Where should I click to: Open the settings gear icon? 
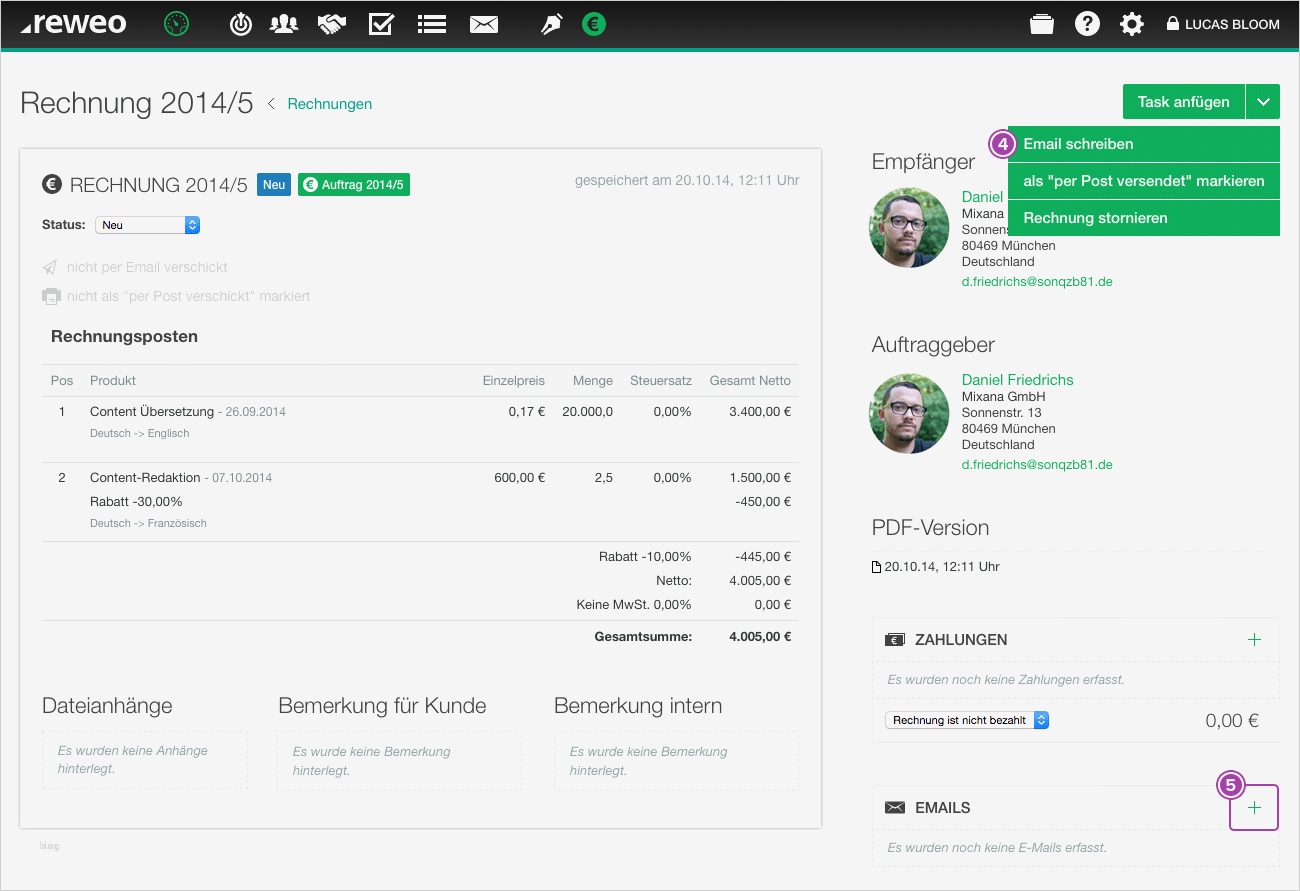(1132, 24)
